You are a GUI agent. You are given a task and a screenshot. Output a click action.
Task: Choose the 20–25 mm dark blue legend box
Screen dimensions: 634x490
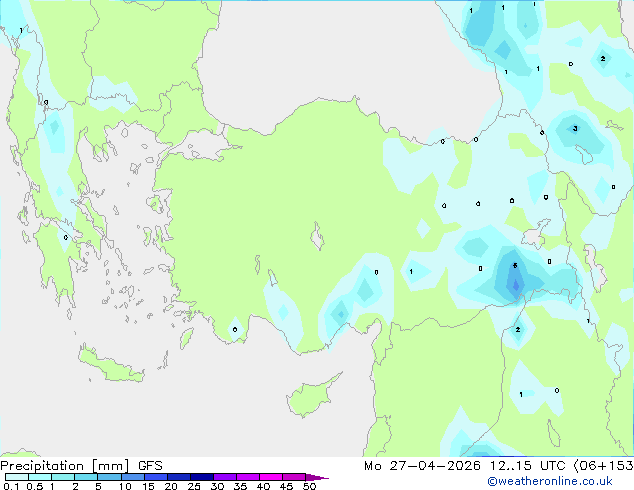(178, 477)
